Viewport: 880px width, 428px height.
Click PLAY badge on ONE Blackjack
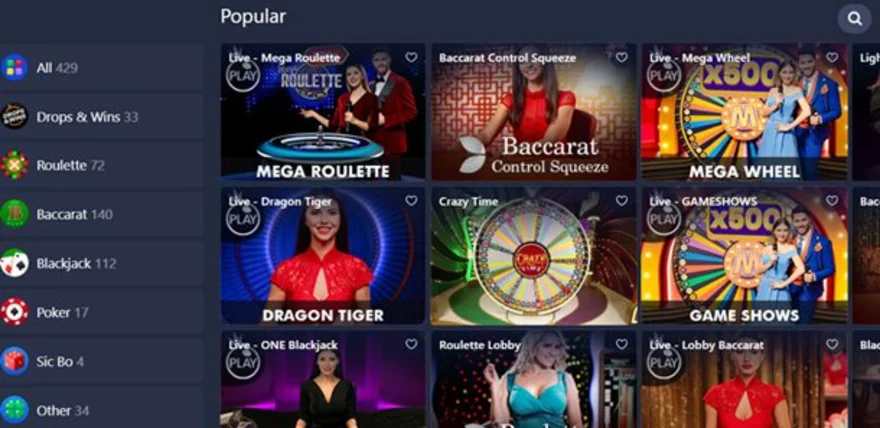click(x=243, y=362)
